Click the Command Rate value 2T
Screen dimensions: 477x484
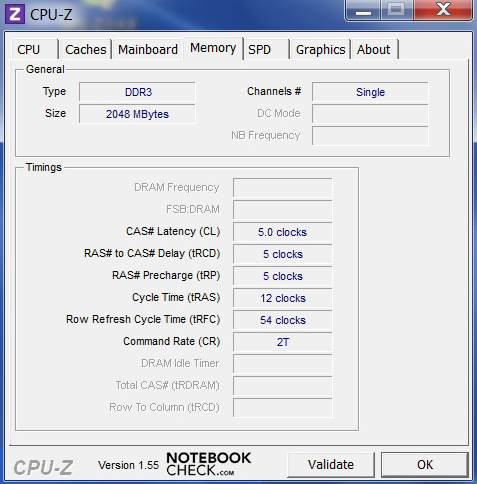[x=283, y=342]
